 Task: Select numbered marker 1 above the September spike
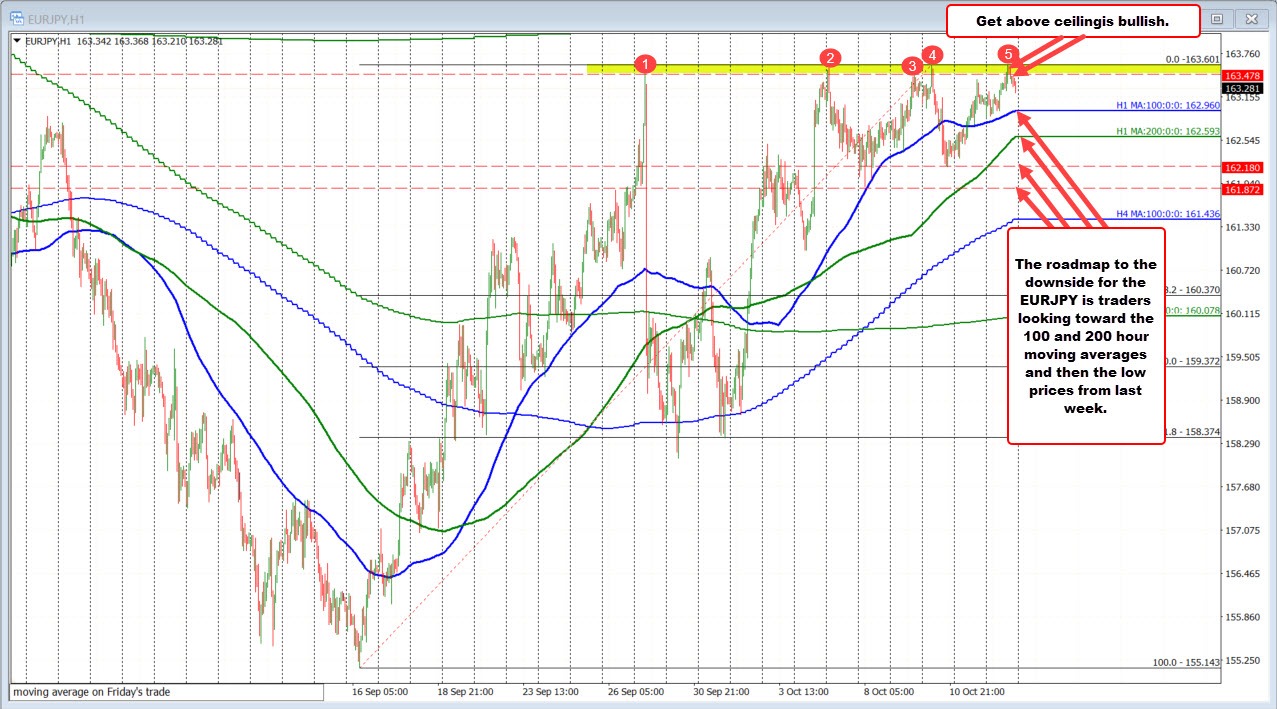(x=645, y=64)
